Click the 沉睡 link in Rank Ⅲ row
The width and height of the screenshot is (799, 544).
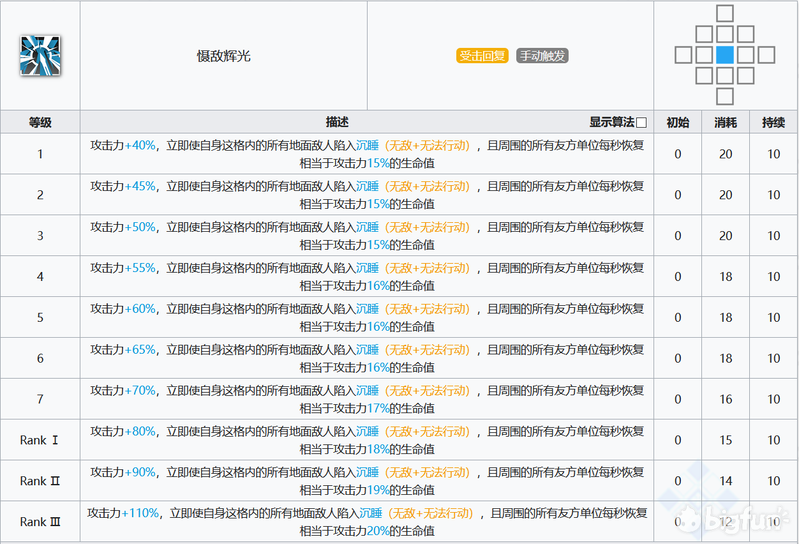coord(370,513)
